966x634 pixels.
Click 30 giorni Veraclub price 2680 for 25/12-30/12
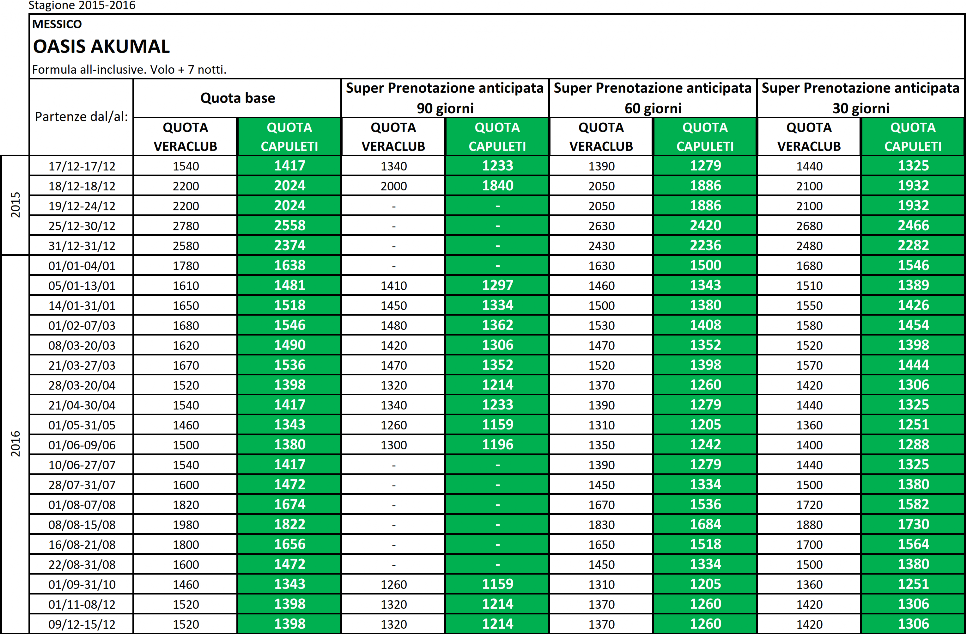(x=809, y=226)
